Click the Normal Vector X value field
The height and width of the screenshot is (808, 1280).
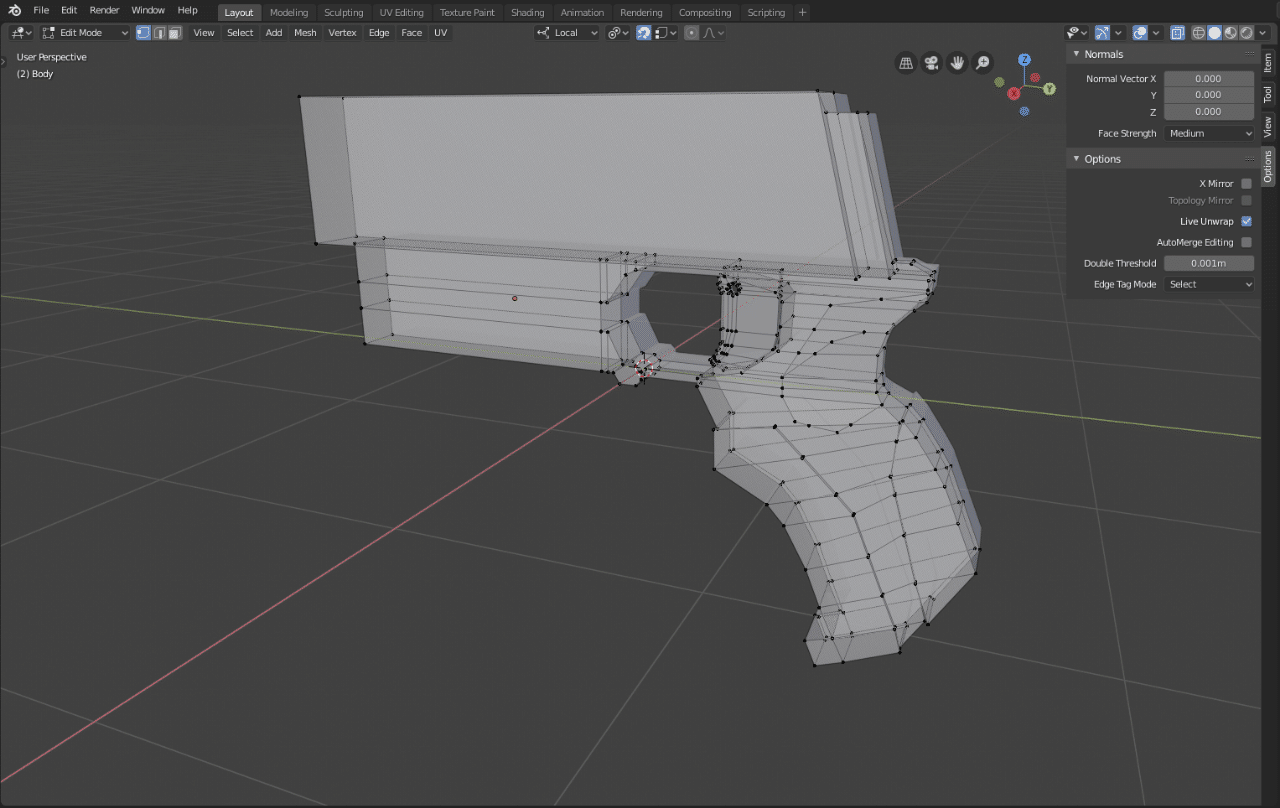pos(1209,78)
